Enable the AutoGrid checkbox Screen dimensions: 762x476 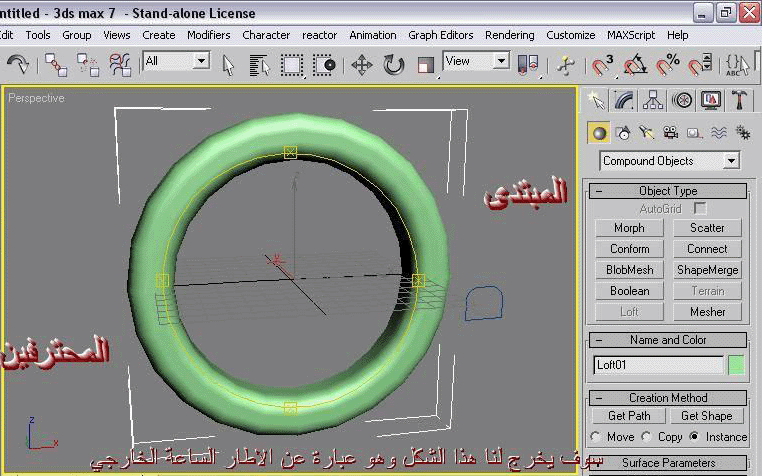pyautogui.click(x=700, y=209)
